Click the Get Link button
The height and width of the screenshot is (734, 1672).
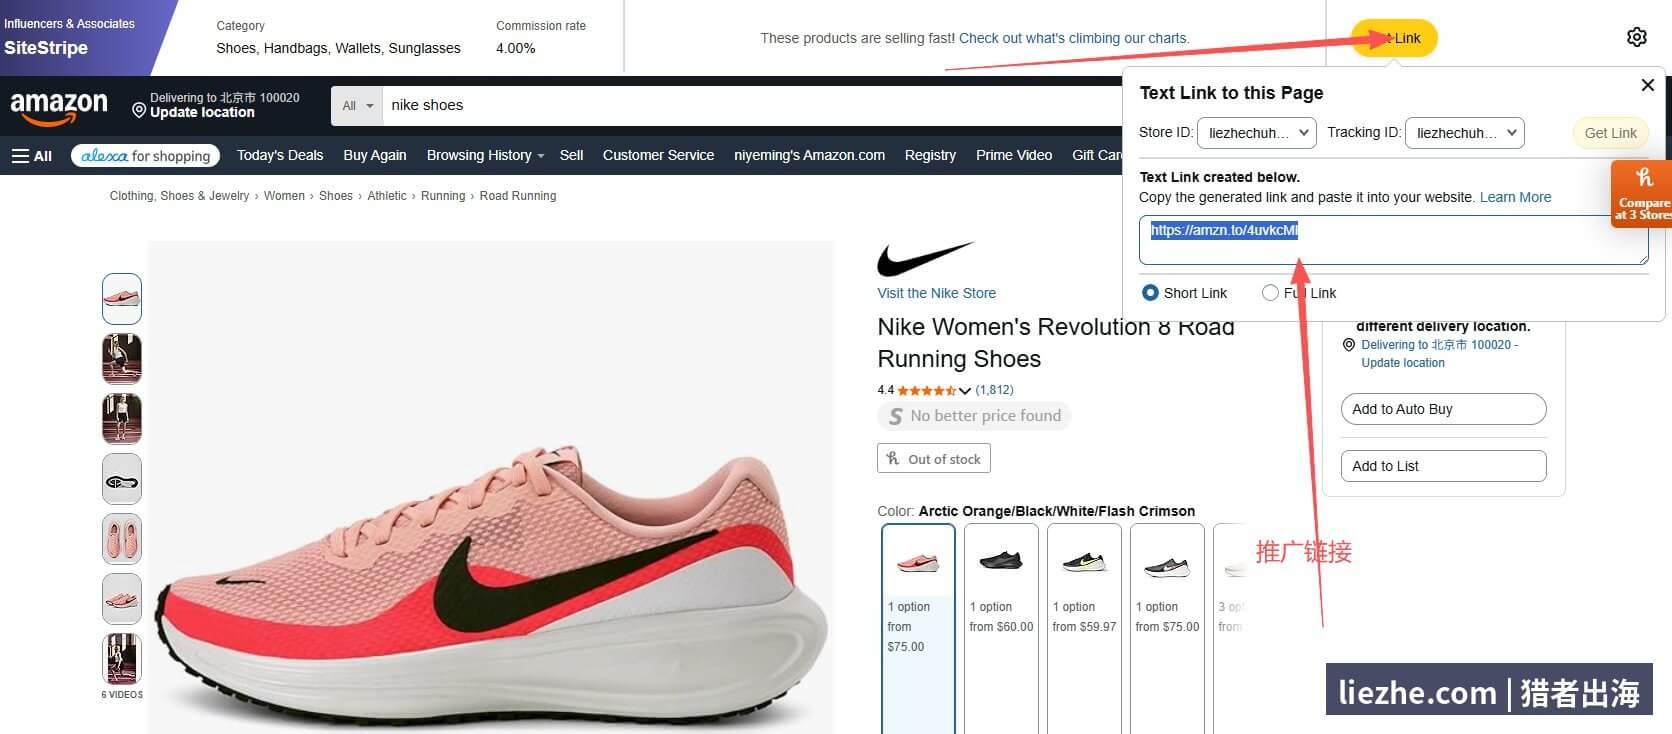tap(1610, 133)
